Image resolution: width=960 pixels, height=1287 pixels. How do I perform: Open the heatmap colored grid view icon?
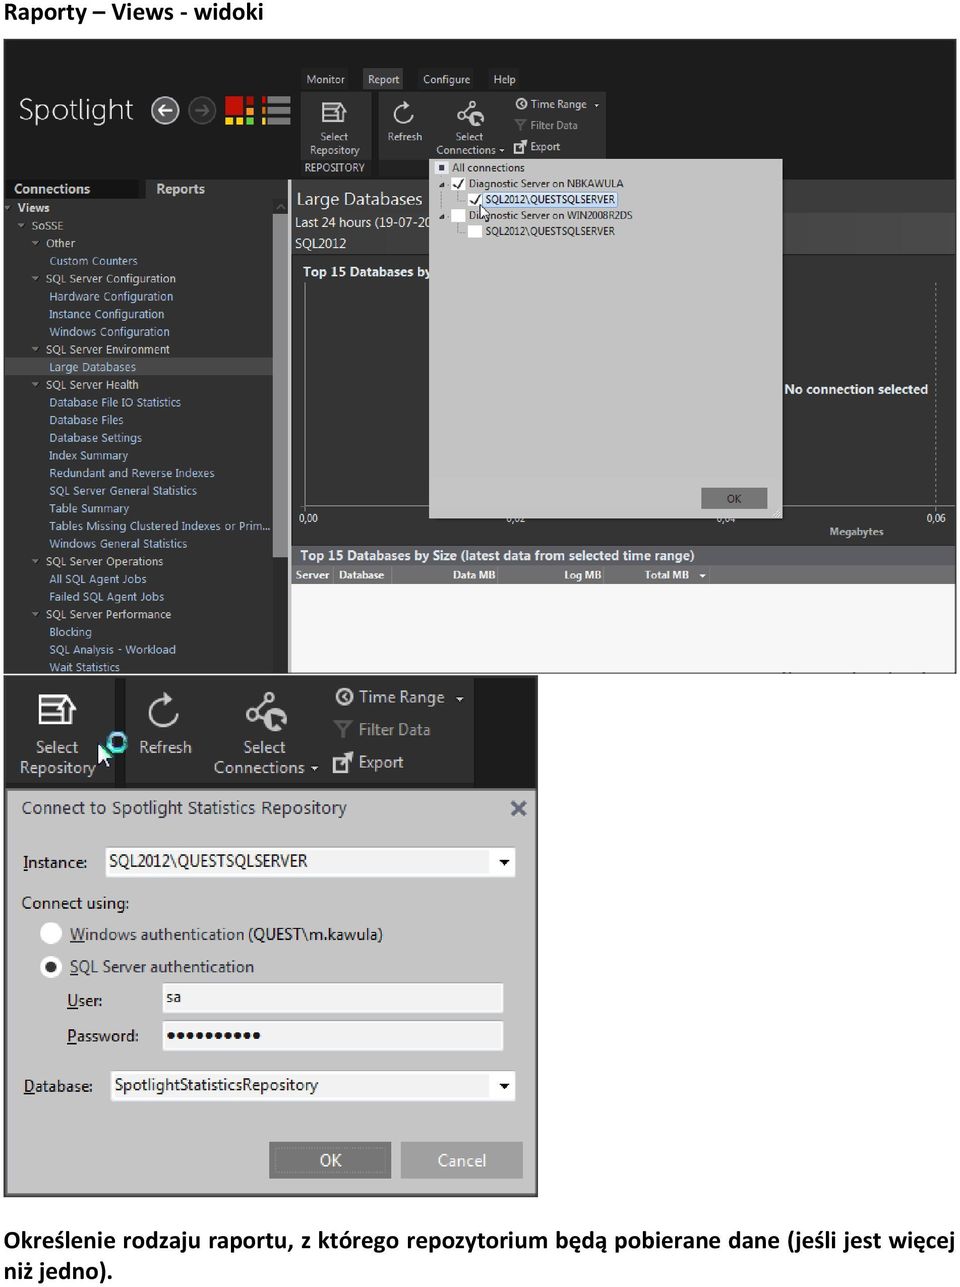240,110
